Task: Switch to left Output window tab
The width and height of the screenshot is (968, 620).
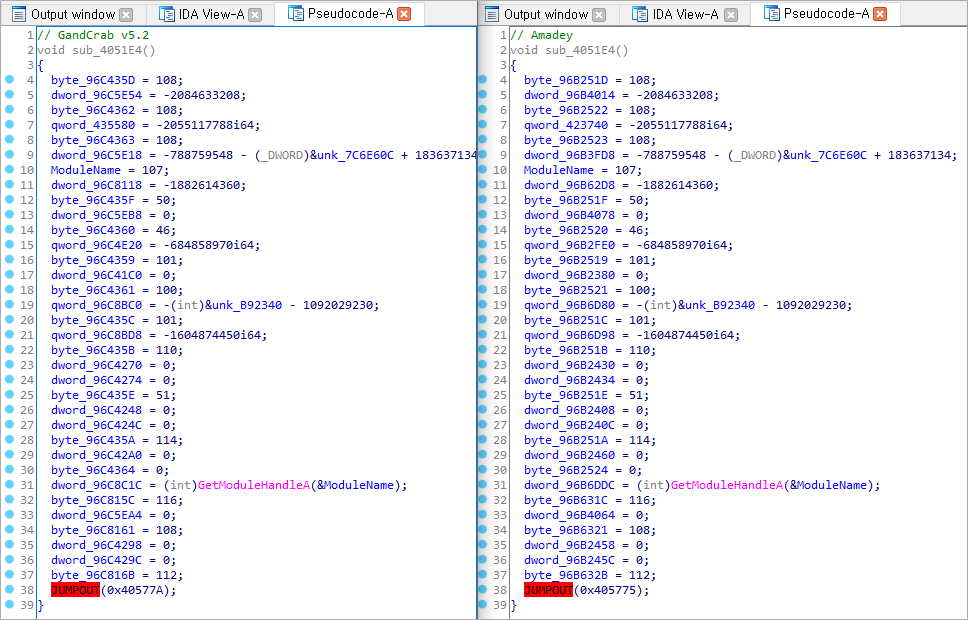Action: click(73, 14)
